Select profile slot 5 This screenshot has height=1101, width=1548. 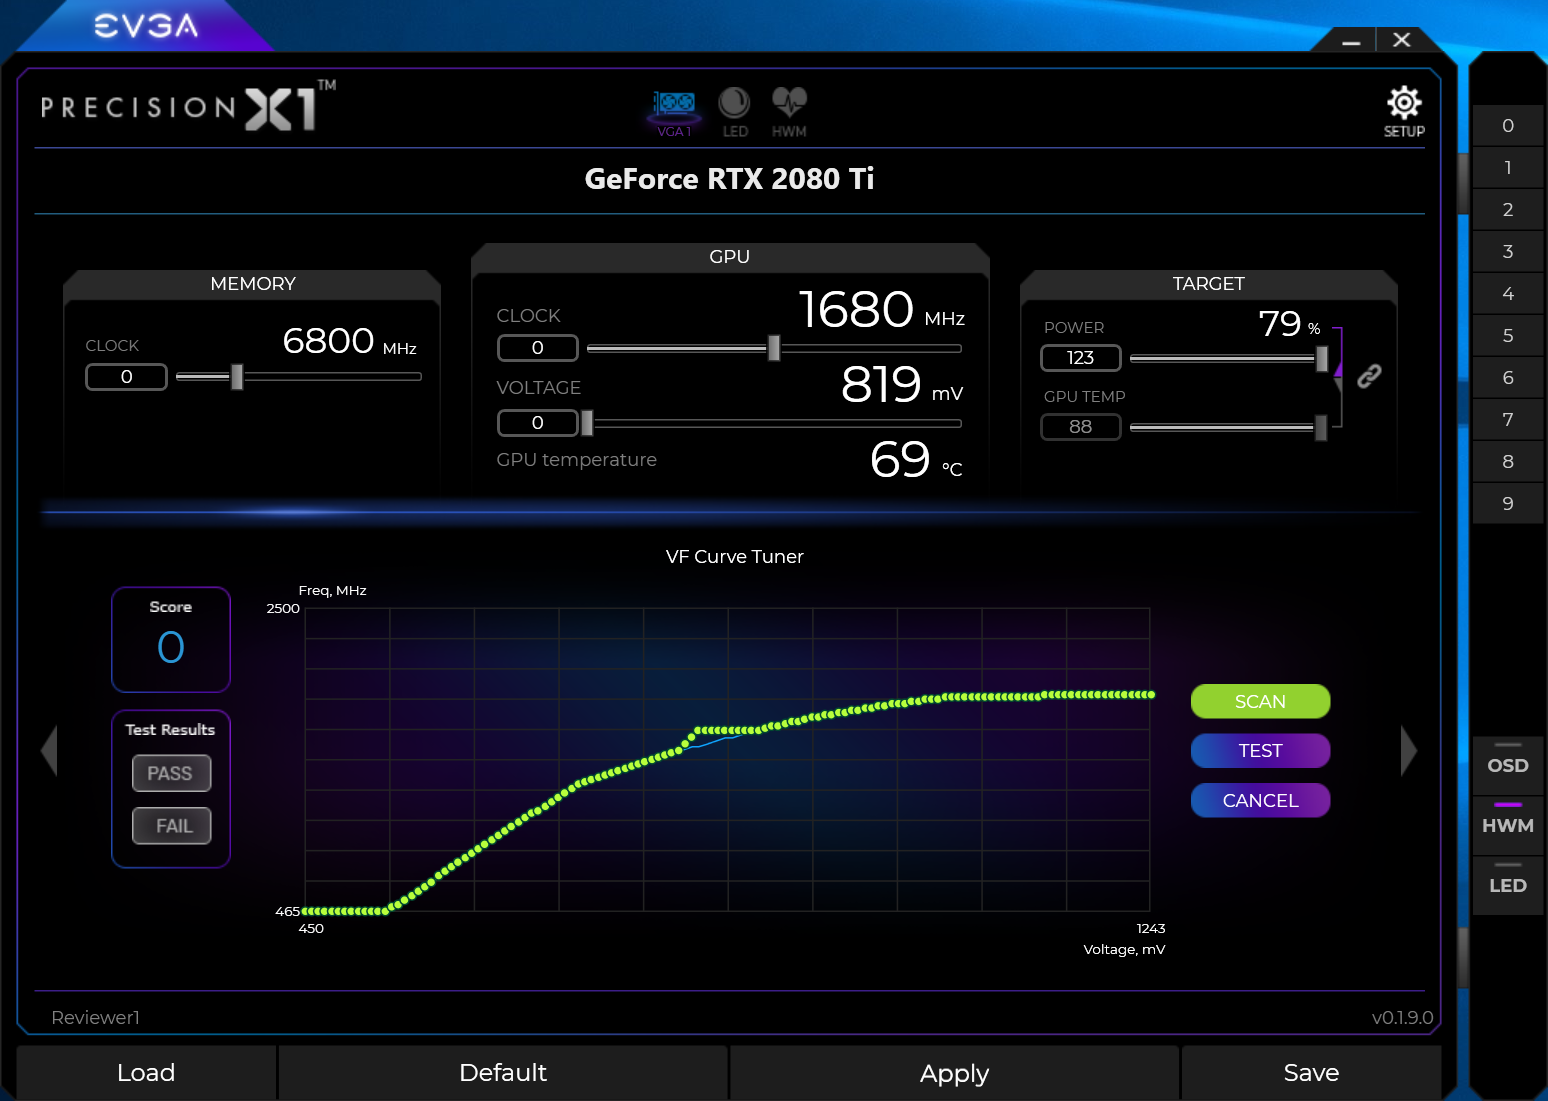tap(1508, 336)
